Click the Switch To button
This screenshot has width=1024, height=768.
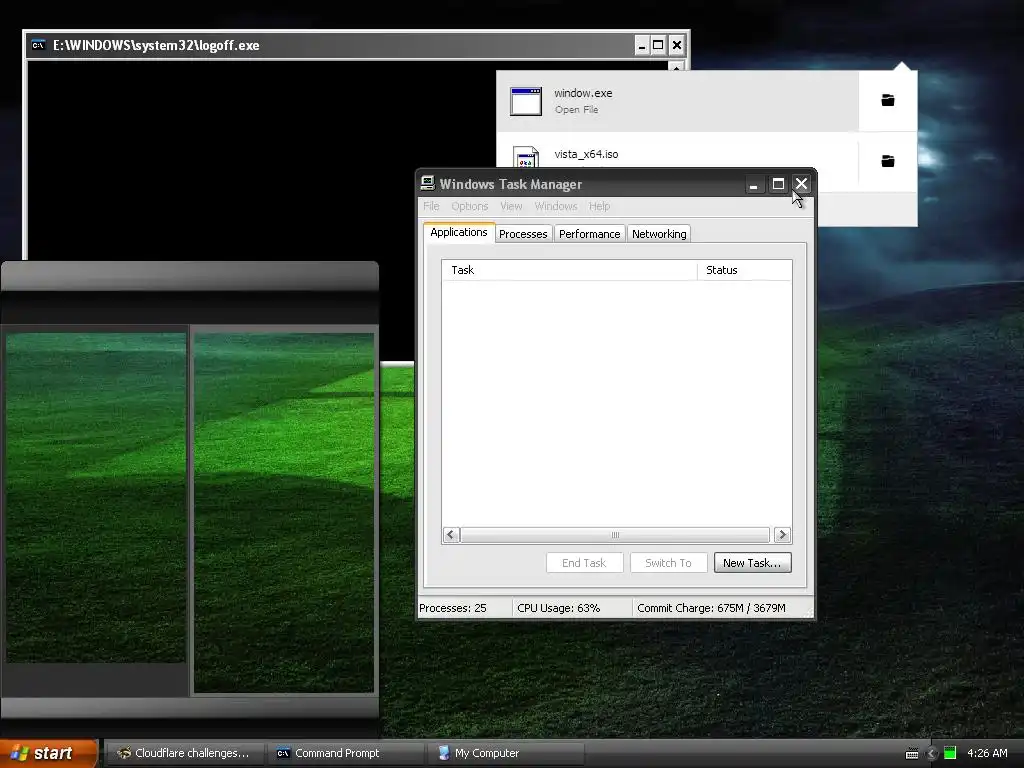coord(668,563)
